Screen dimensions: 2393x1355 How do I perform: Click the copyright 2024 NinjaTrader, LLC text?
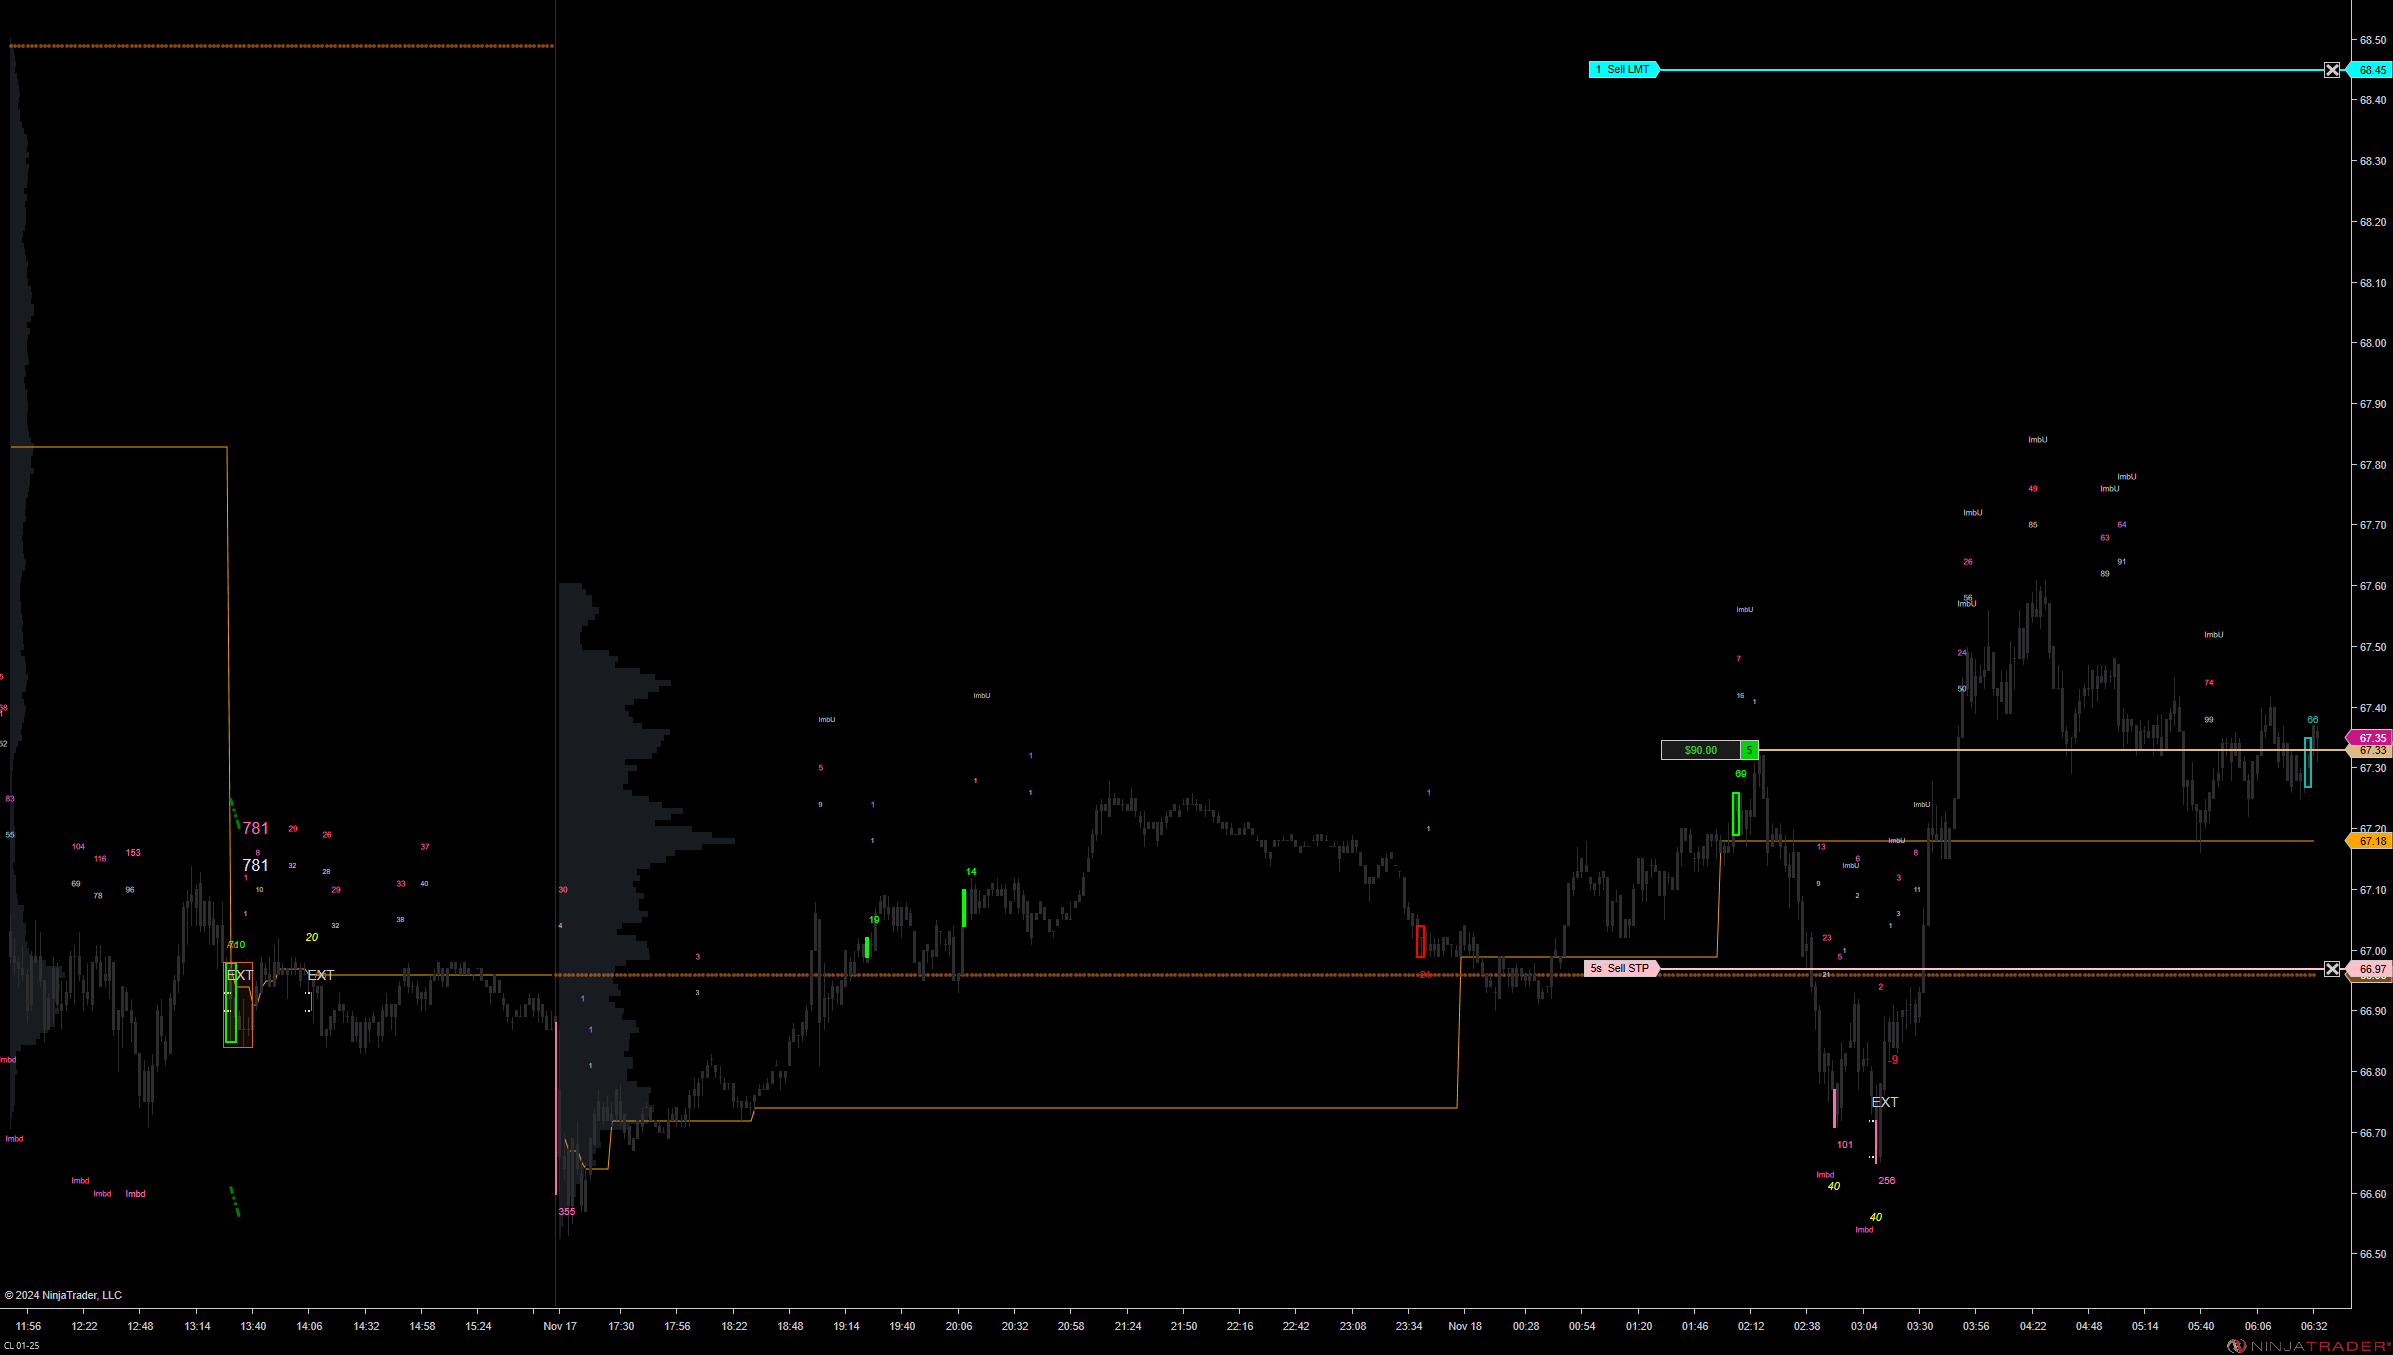pos(64,1295)
